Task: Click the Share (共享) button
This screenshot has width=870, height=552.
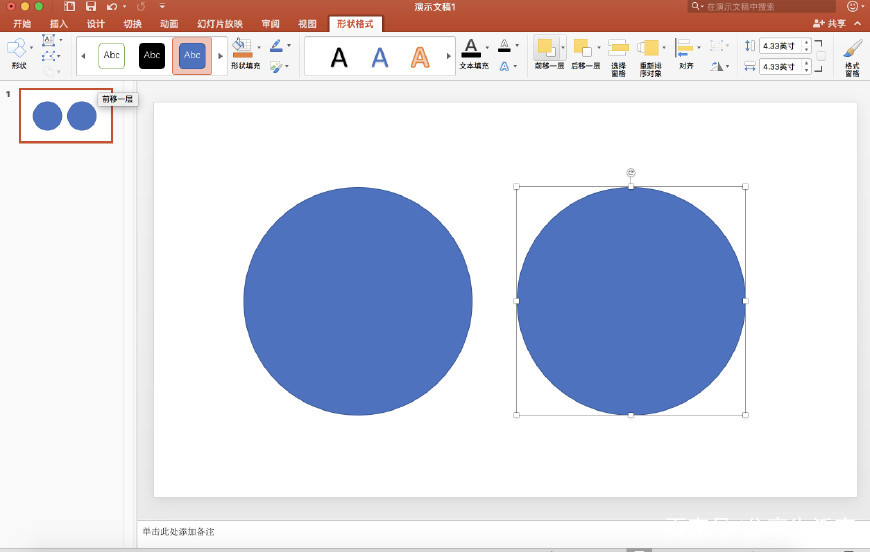Action: (829, 23)
